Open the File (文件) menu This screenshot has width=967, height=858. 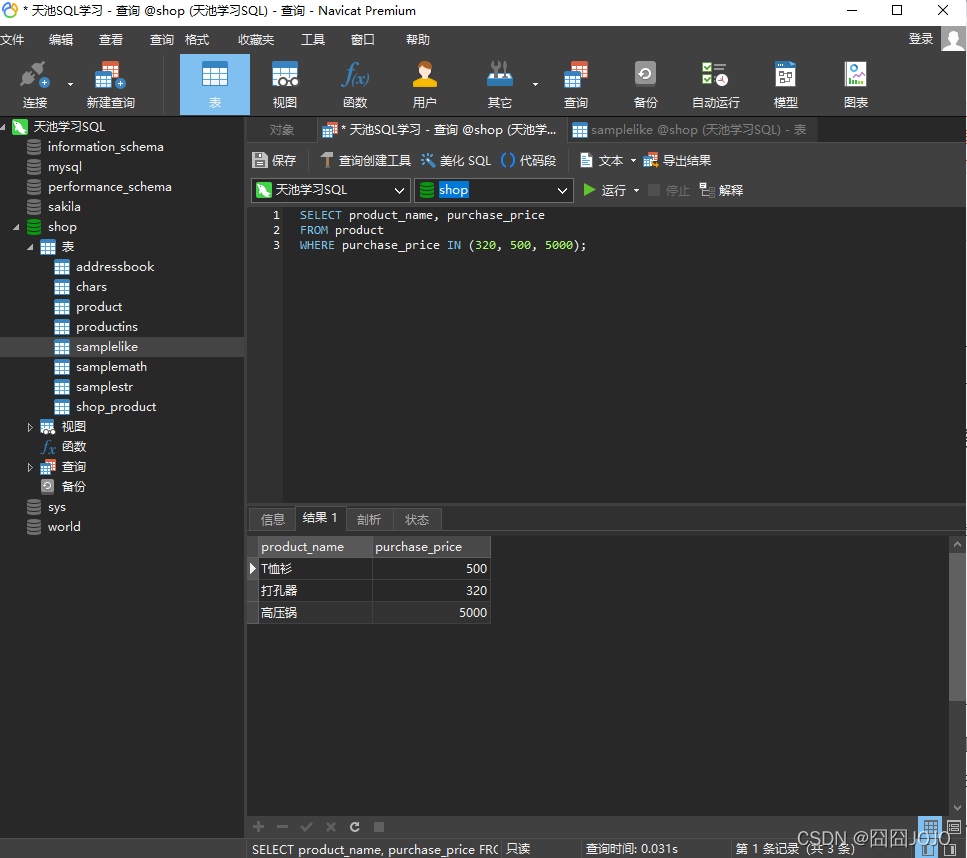(x=12, y=39)
